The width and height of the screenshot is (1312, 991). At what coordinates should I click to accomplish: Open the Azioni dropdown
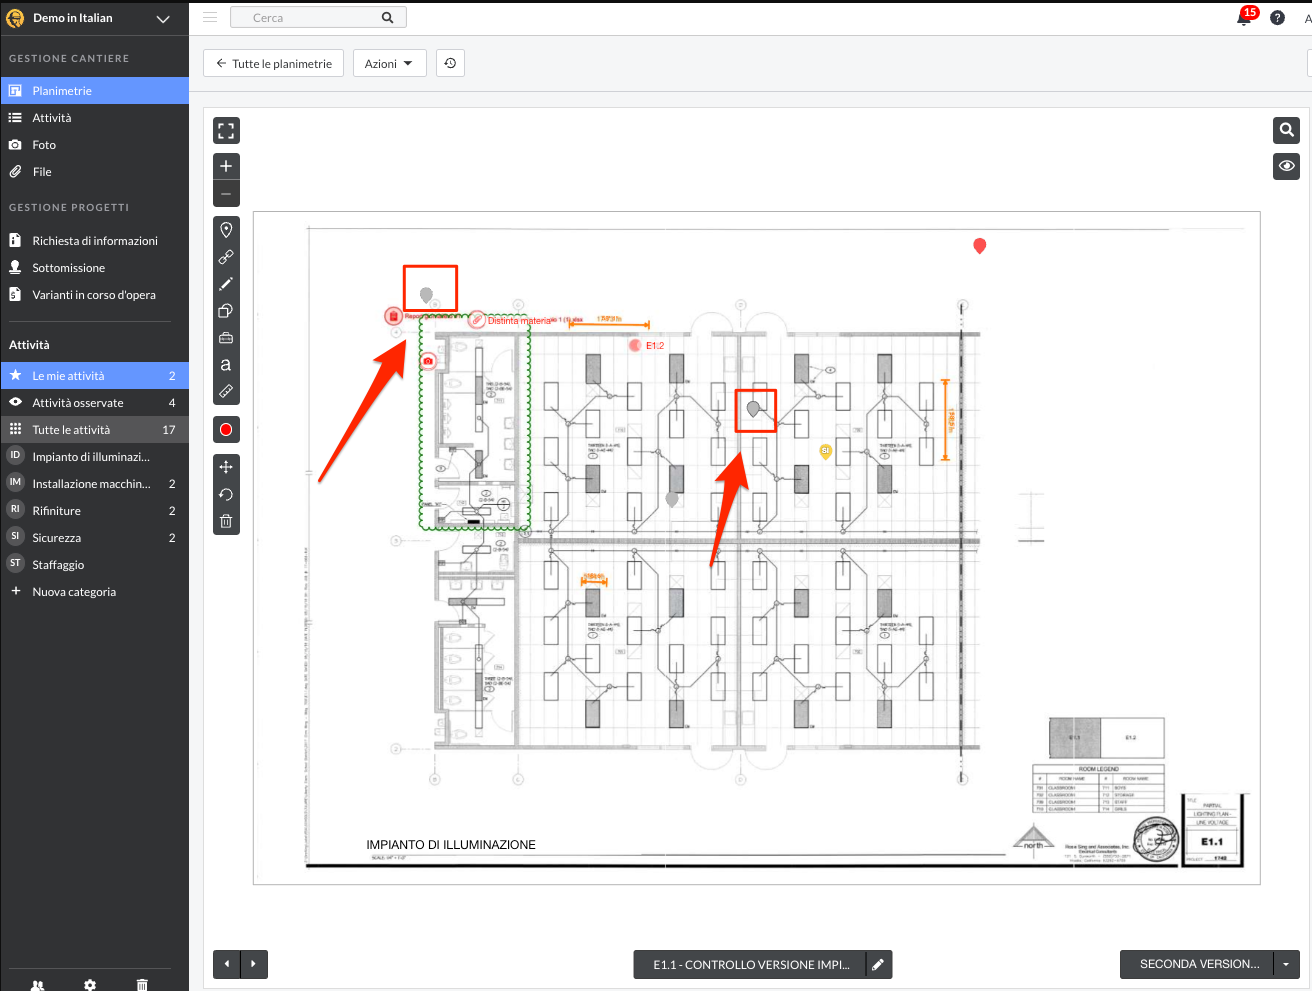[x=389, y=64]
